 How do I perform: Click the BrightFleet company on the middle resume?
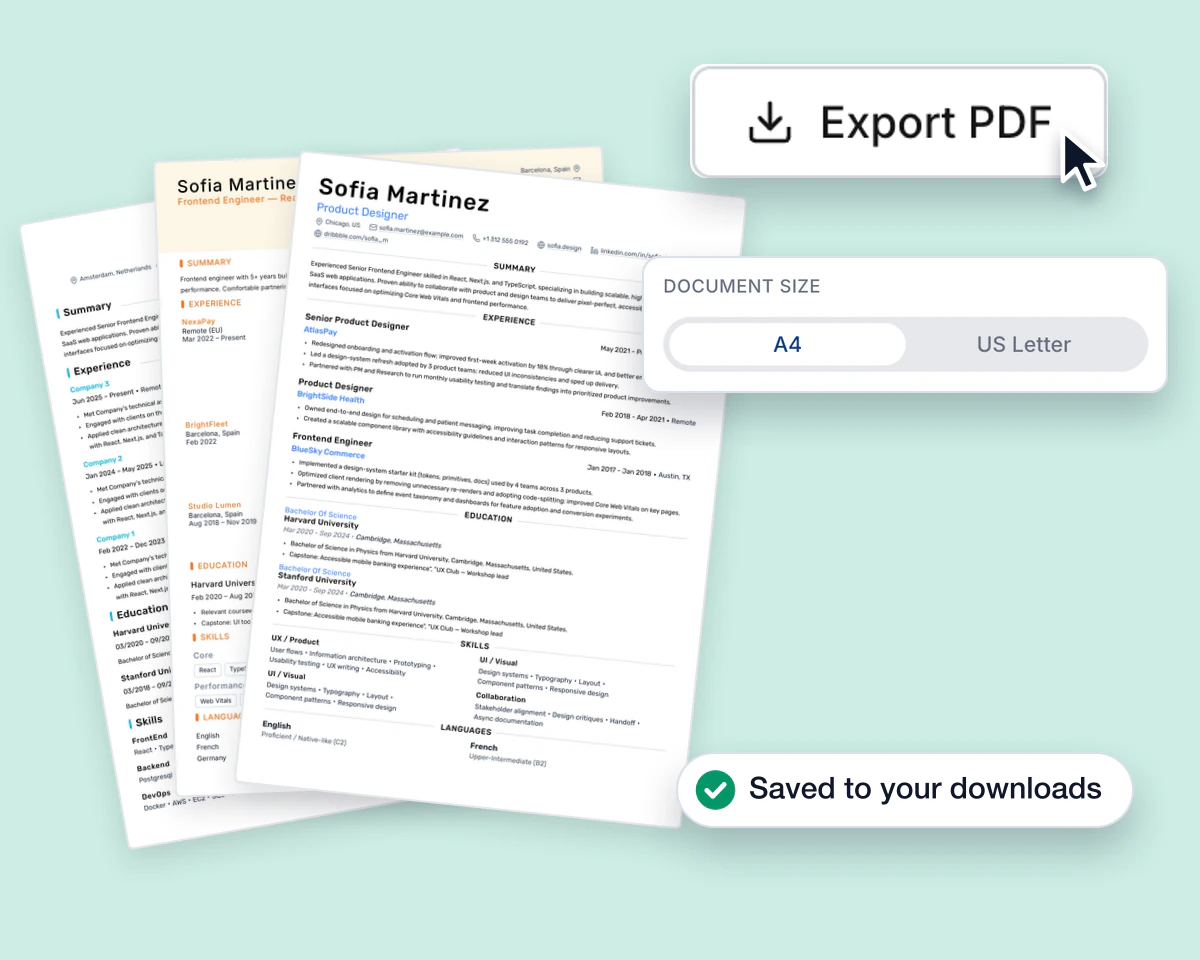point(206,424)
